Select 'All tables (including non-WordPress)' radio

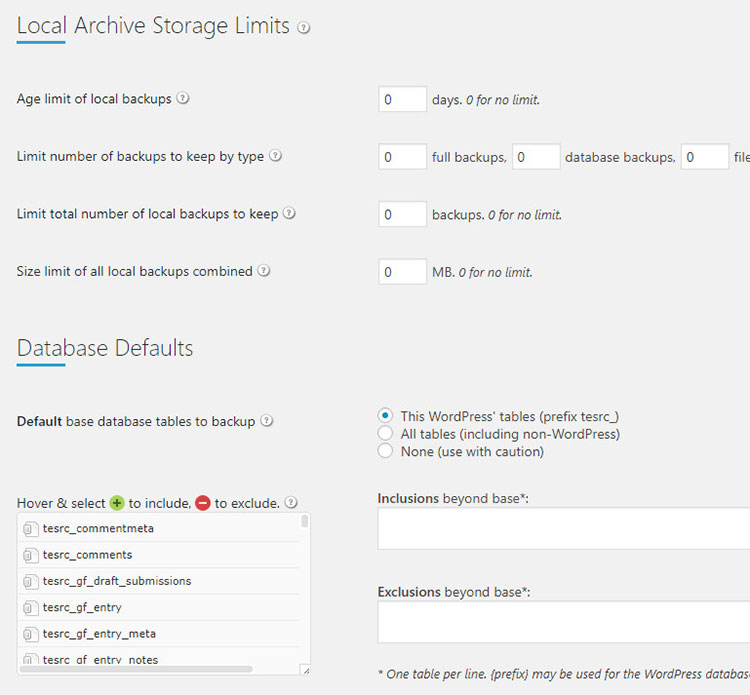(x=386, y=434)
